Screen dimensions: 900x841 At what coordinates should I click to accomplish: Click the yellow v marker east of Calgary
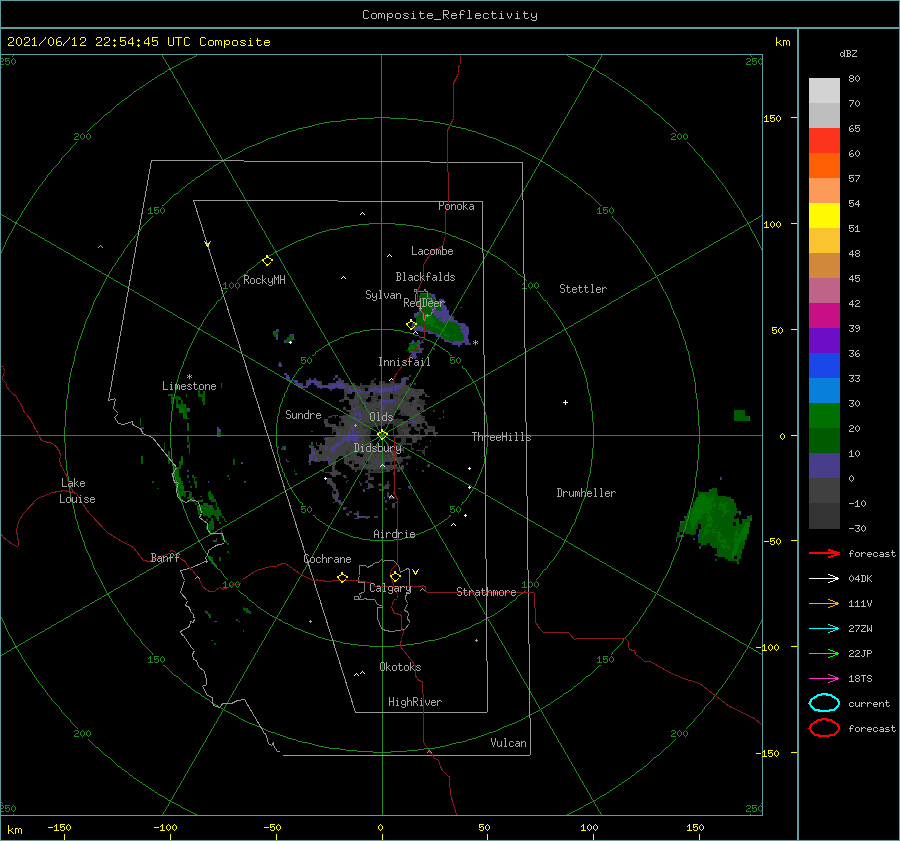415,572
